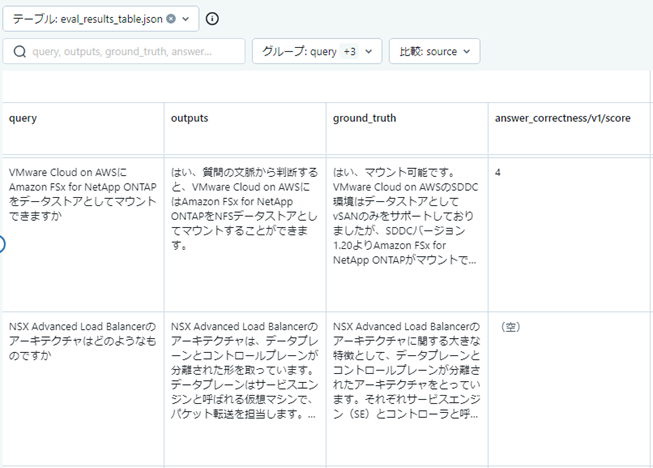Expand the table selector chevron
653x468 pixels.
click(186, 19)
